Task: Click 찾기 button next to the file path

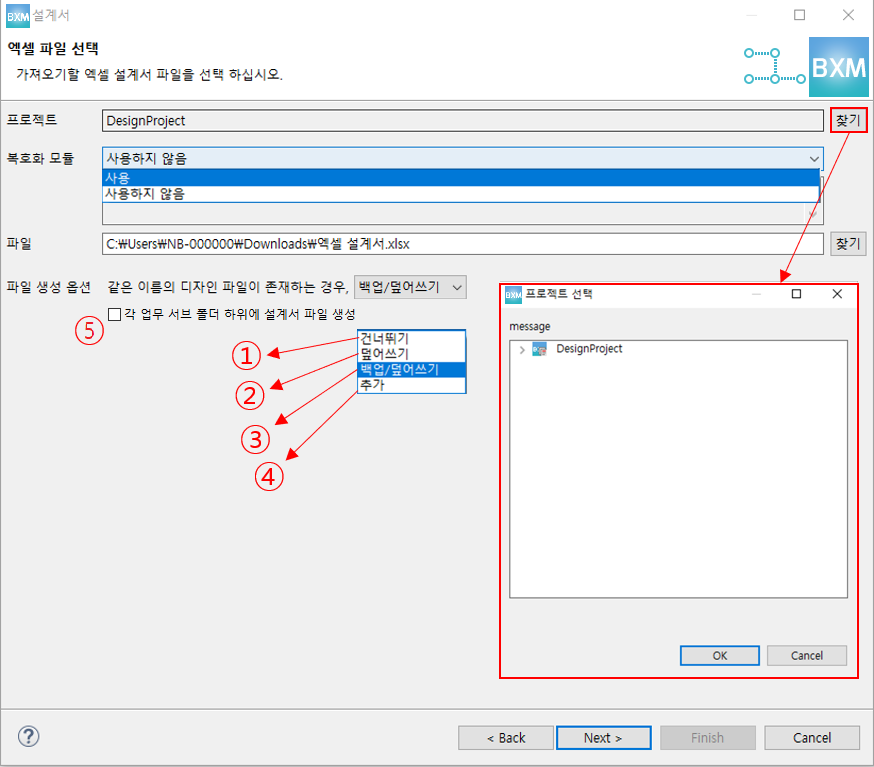Action: 847,243
